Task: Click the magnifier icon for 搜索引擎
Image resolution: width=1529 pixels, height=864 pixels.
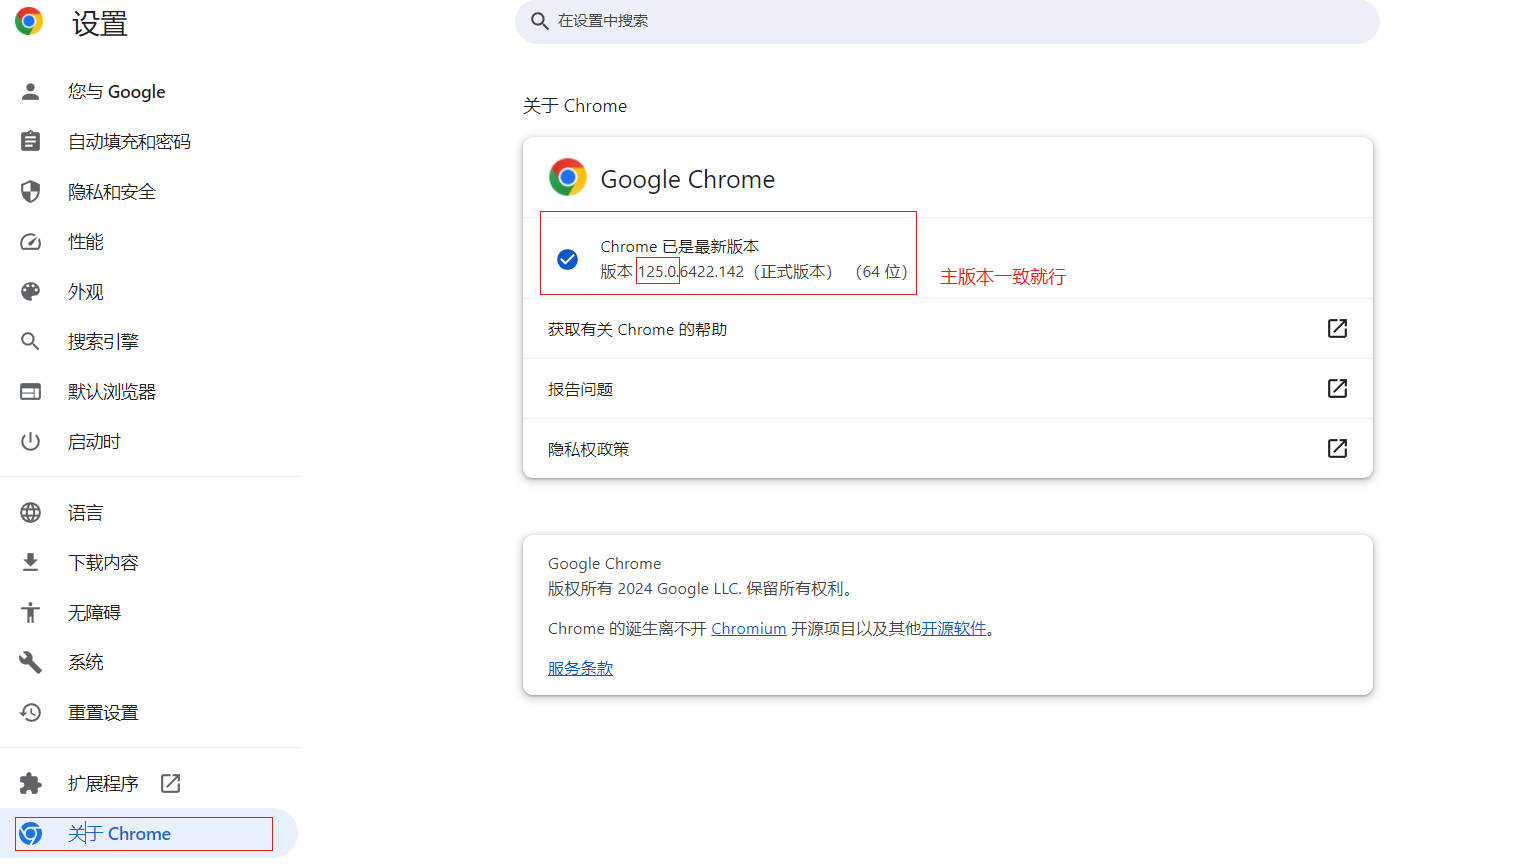Action: point(31,342)
